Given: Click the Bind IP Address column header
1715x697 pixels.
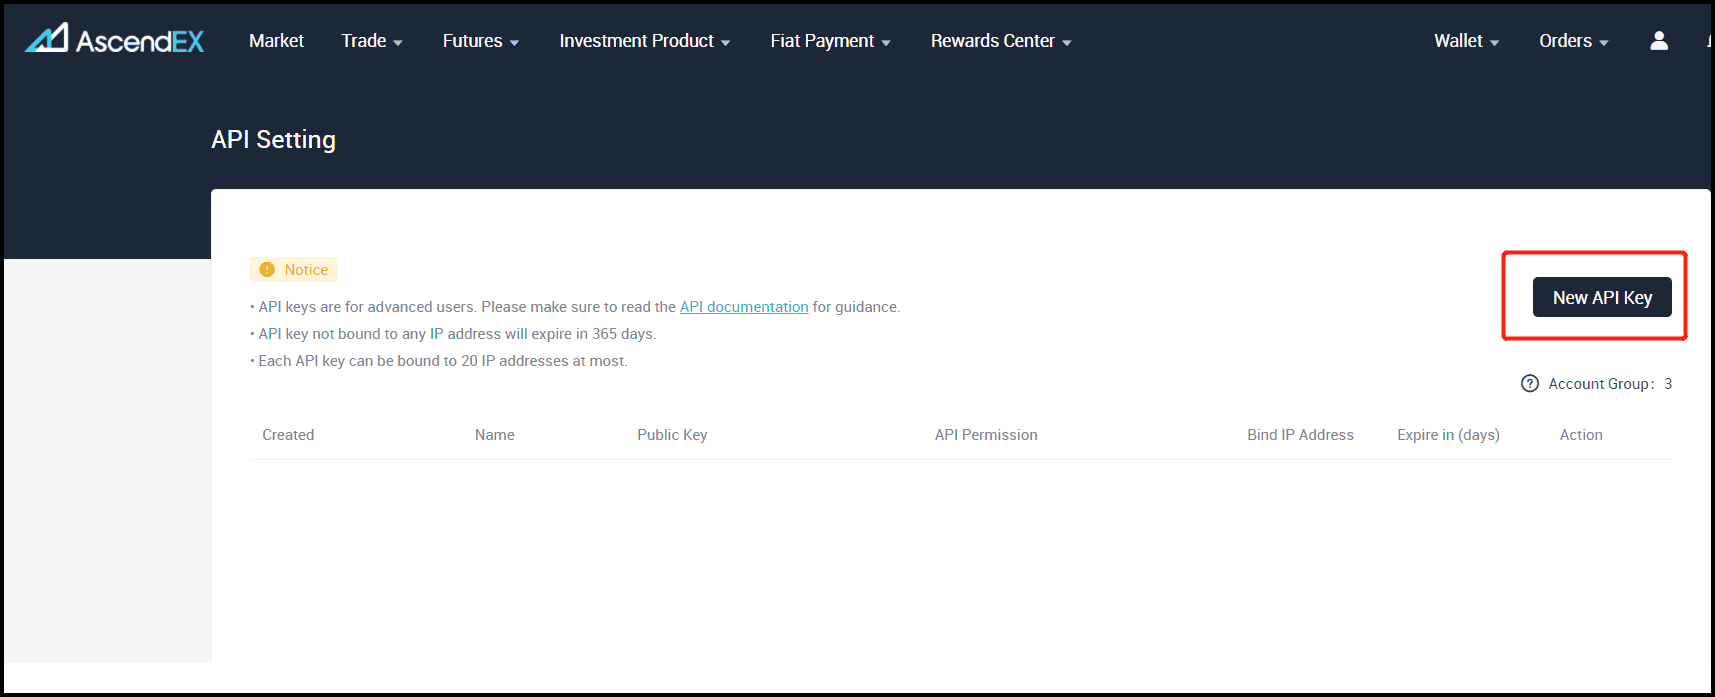Looking at the screenshot, I should coord(1300,435).
